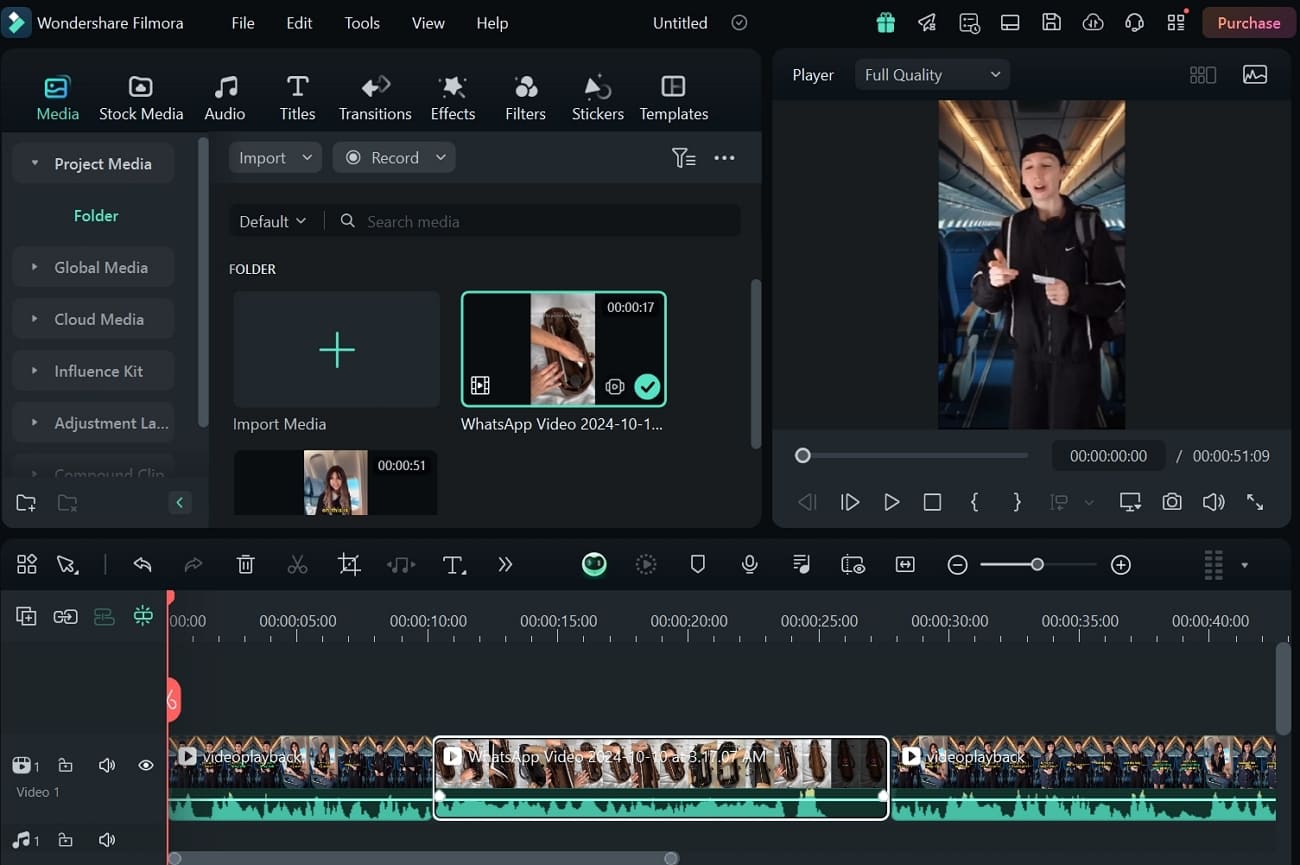The height and width of the screenshot is (865, 1300).
Task: Click the timeline zoom slider handle
Action: (1037, 565)
